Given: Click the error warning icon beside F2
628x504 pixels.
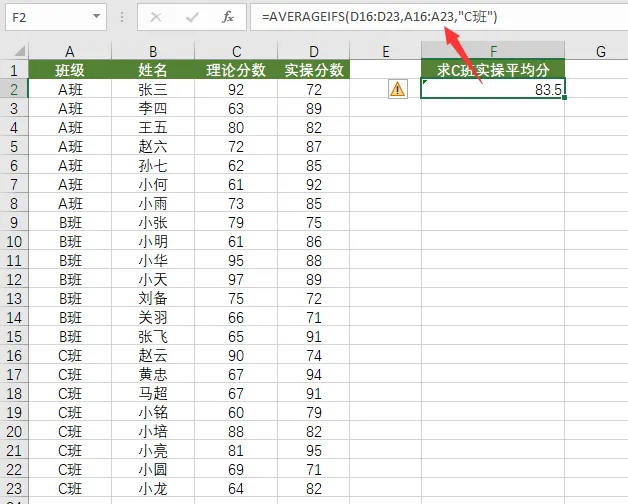Looking at the screenshot, I should 397,89.
